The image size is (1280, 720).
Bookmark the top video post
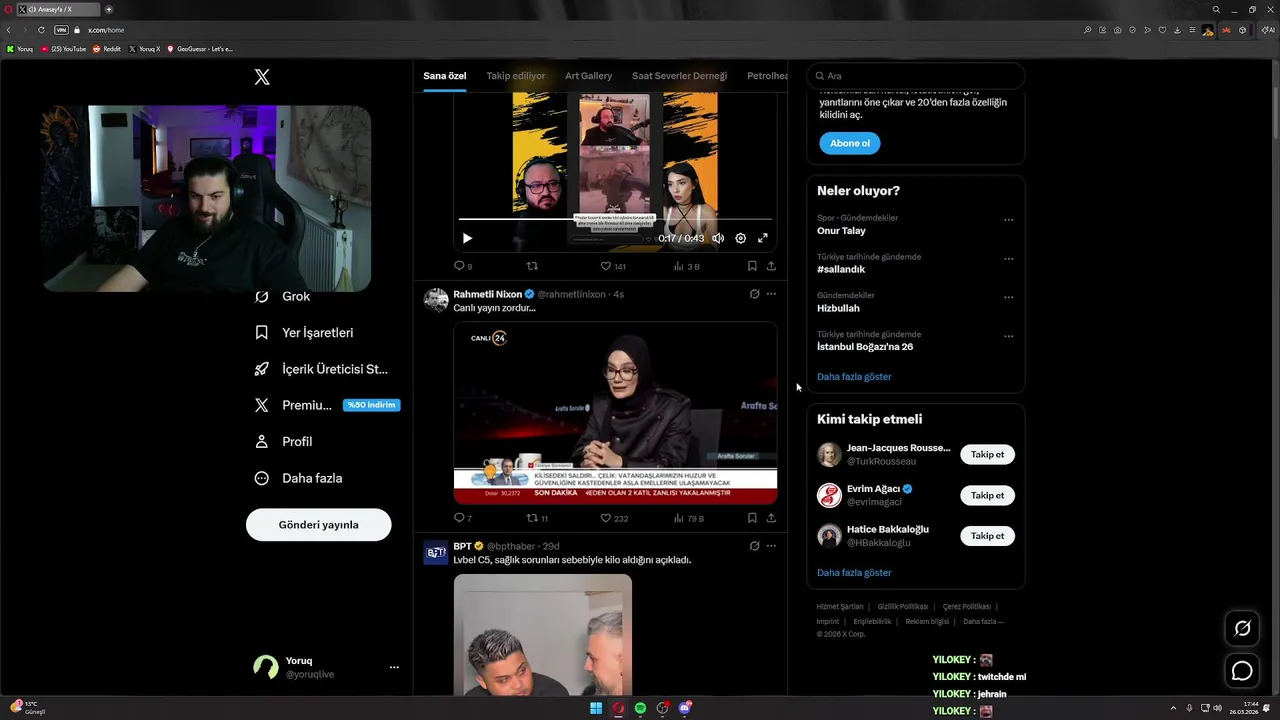[752, 266]
